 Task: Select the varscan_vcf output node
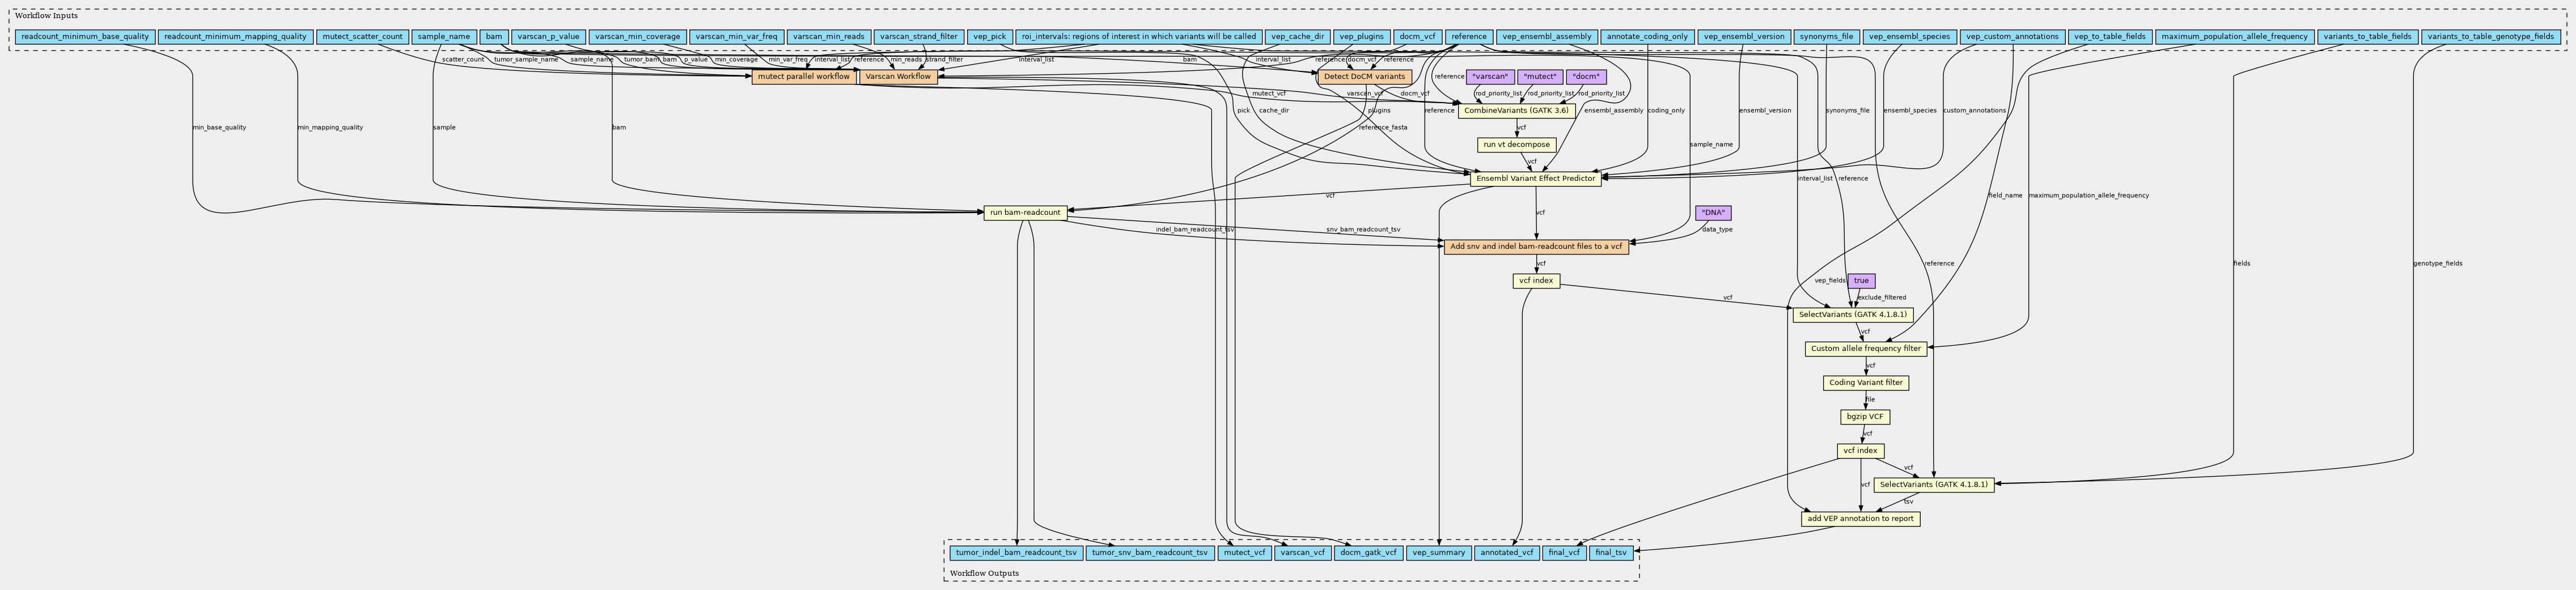tap(1302, 553)
